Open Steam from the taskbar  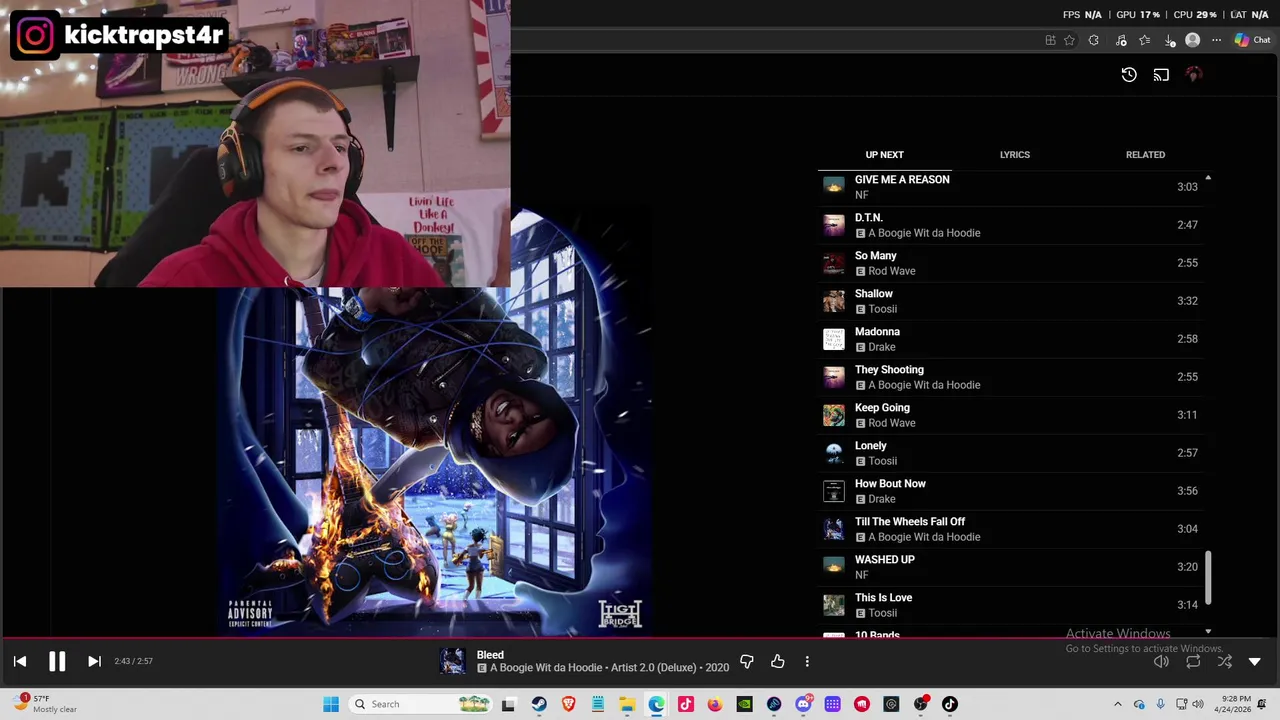(x=538, y=704)
